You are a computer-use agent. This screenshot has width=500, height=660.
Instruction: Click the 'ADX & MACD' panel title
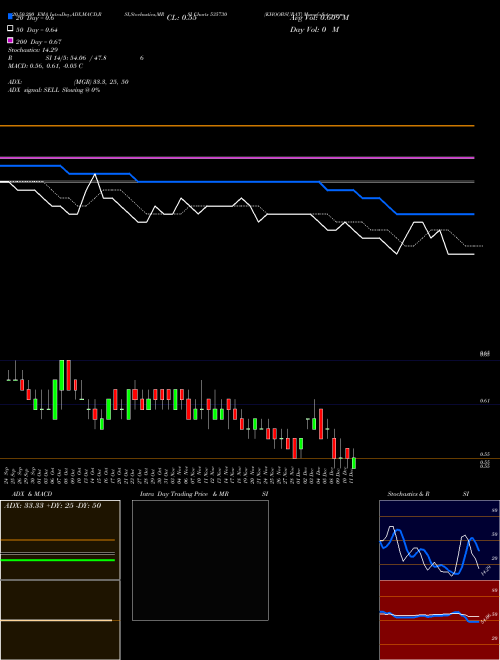[x=32, y=494]
